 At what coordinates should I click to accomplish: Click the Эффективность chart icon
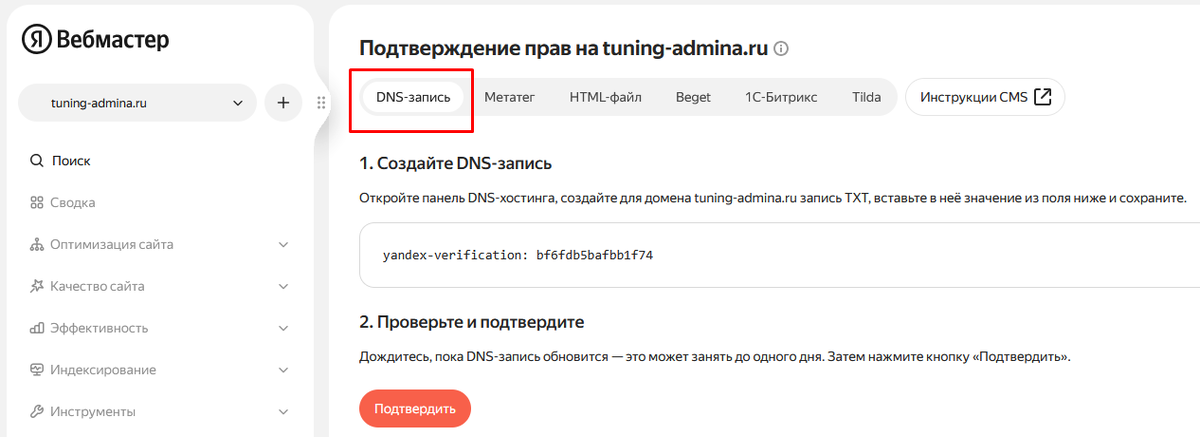coord(36,328)
